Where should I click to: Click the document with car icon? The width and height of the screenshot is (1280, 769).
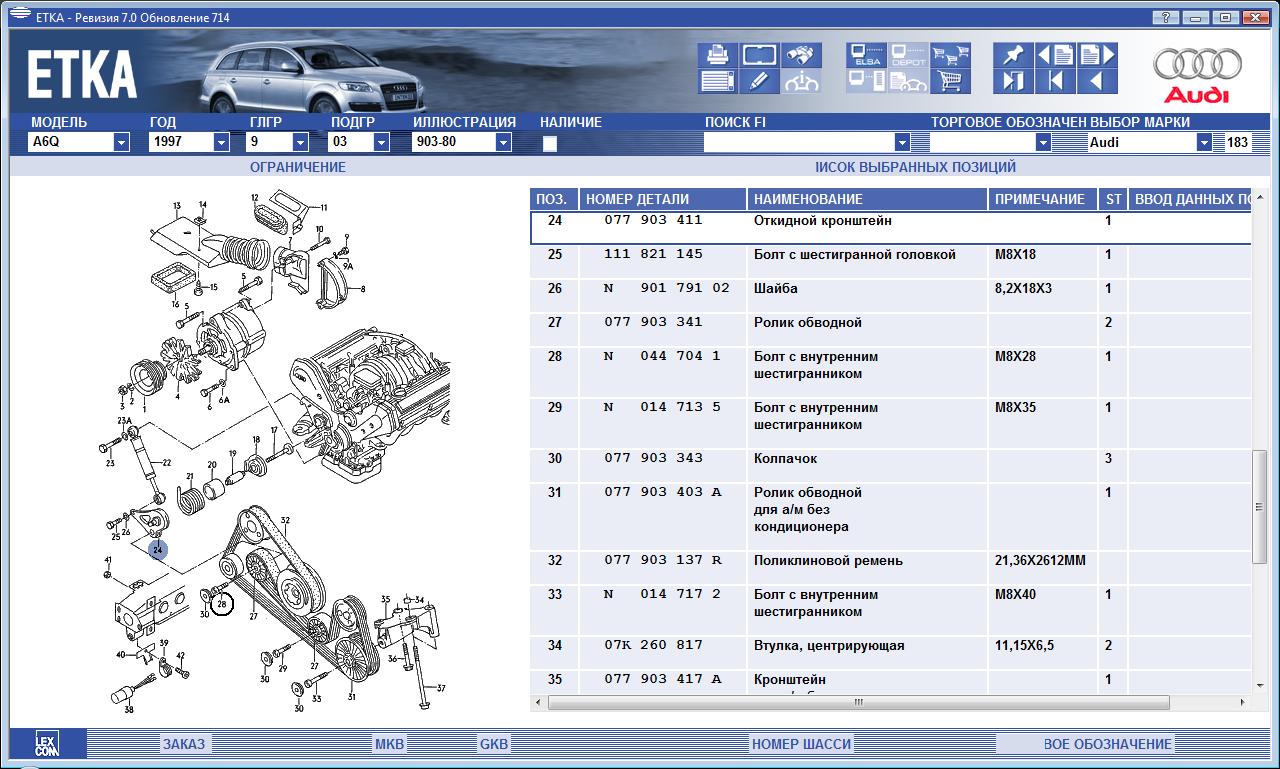tap(908, 81)
